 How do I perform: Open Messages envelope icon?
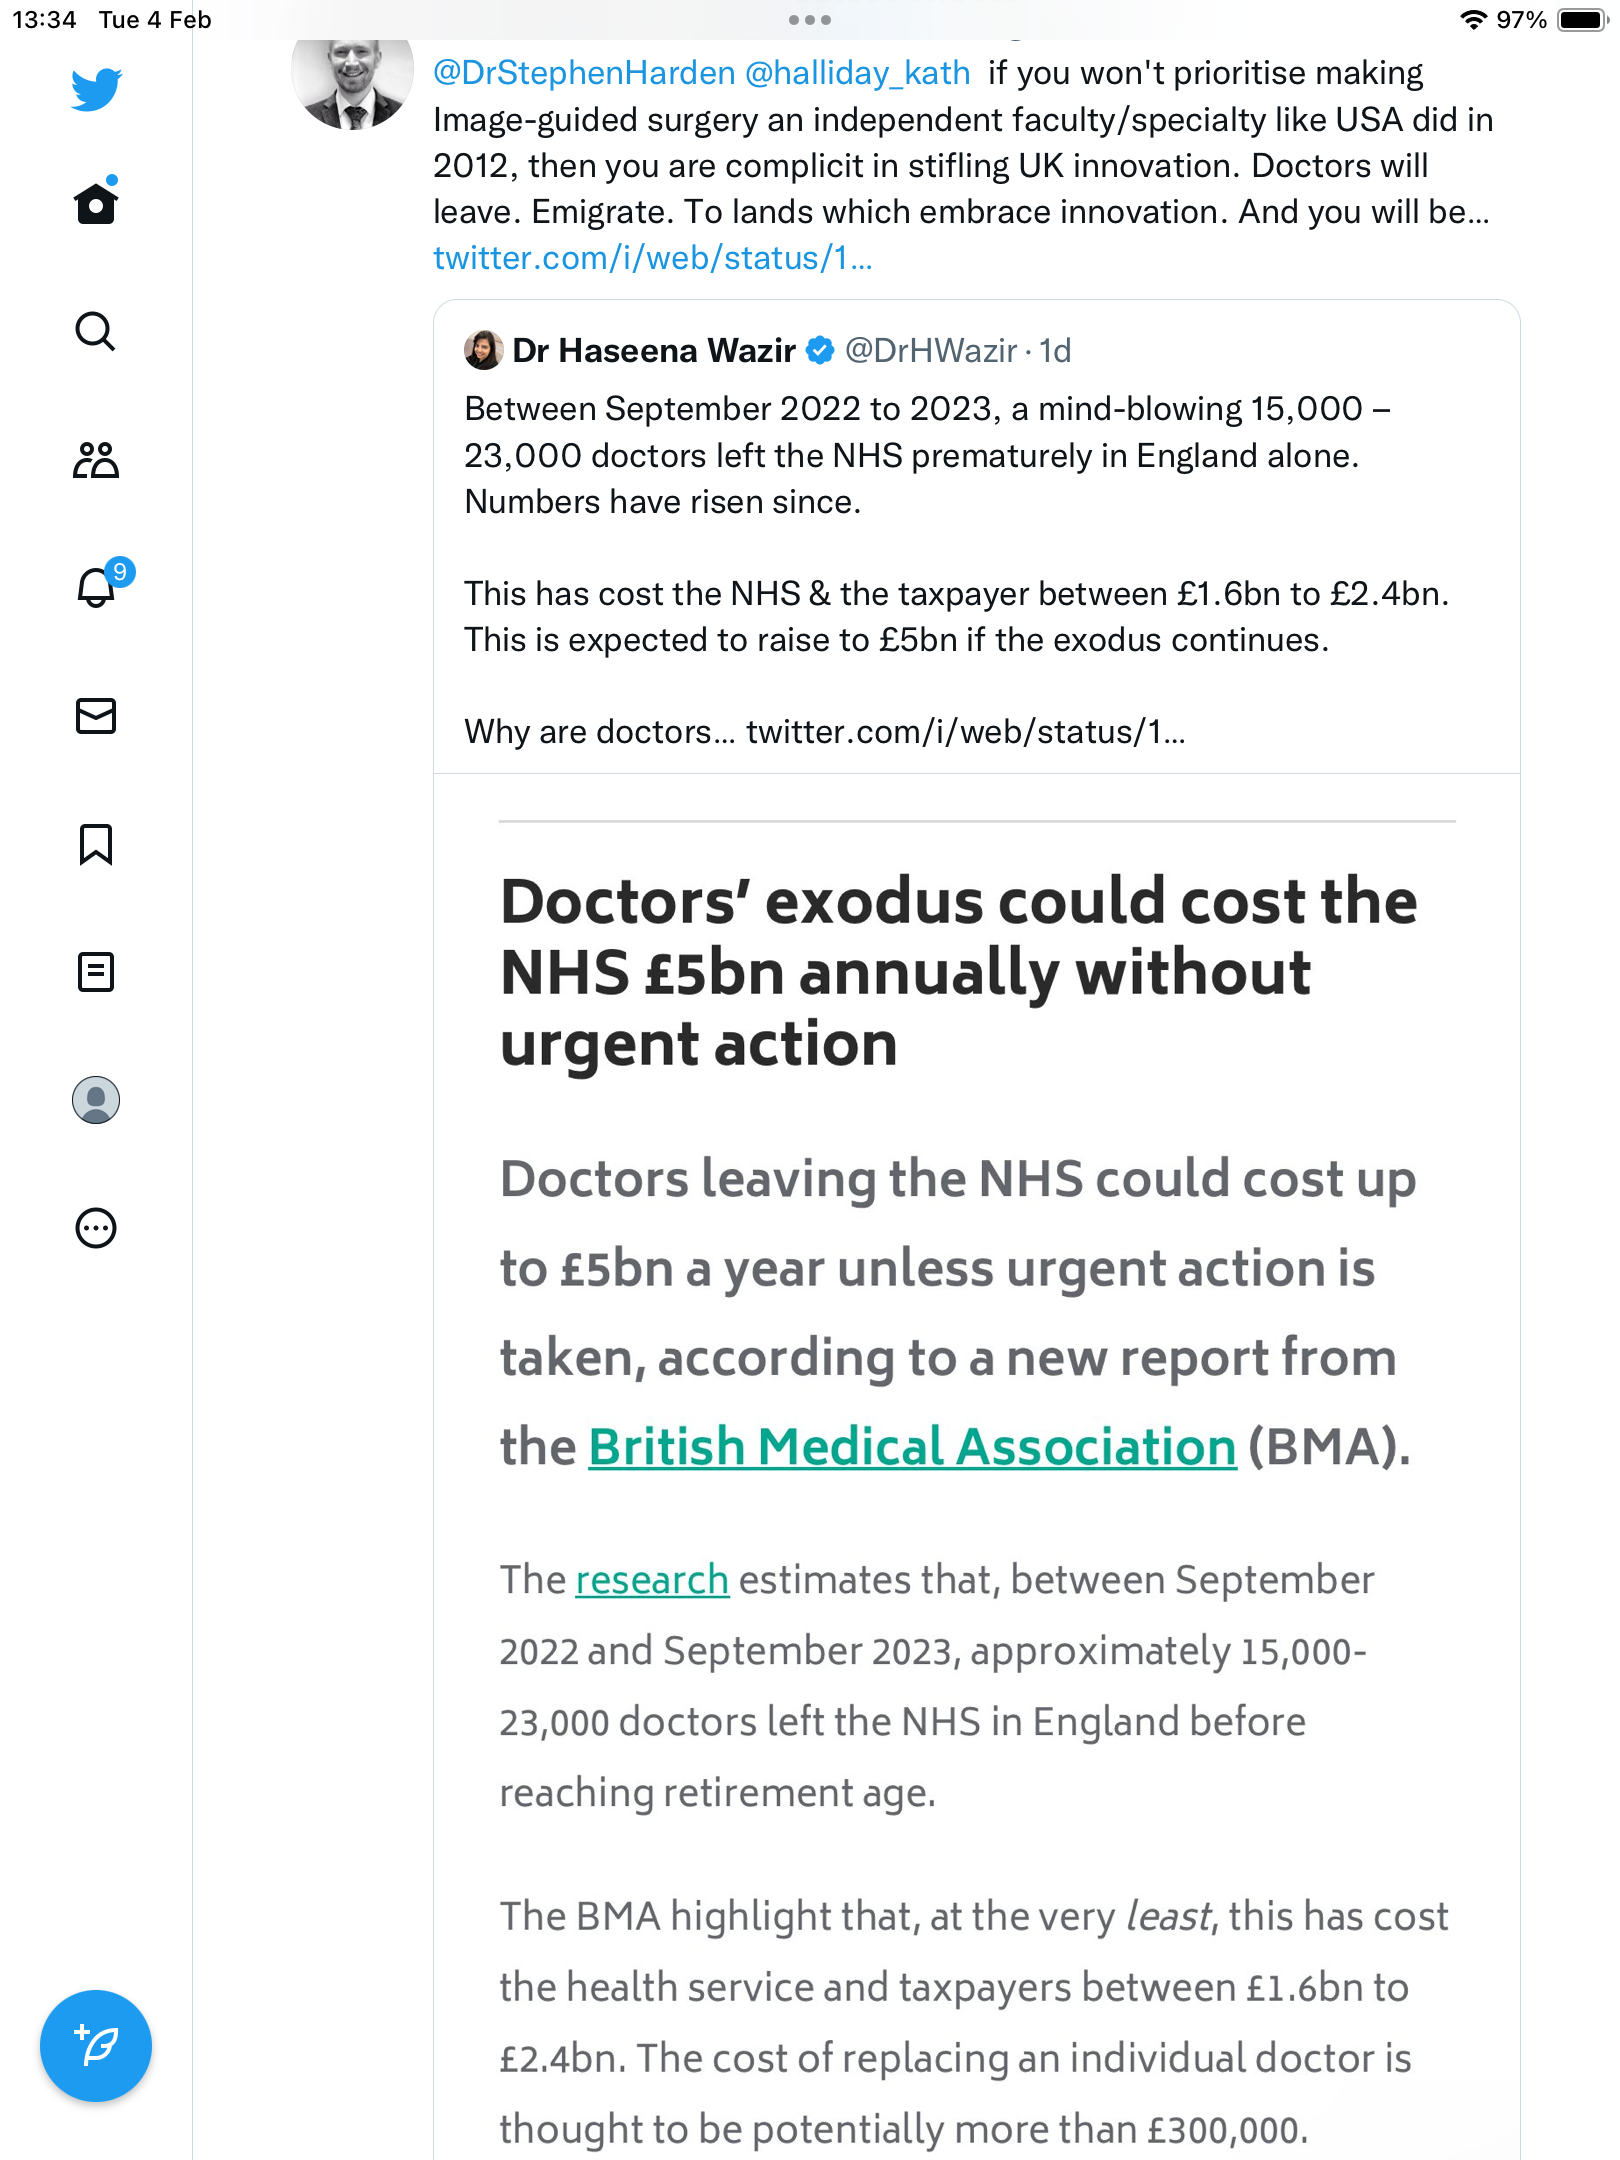[96, 716]
